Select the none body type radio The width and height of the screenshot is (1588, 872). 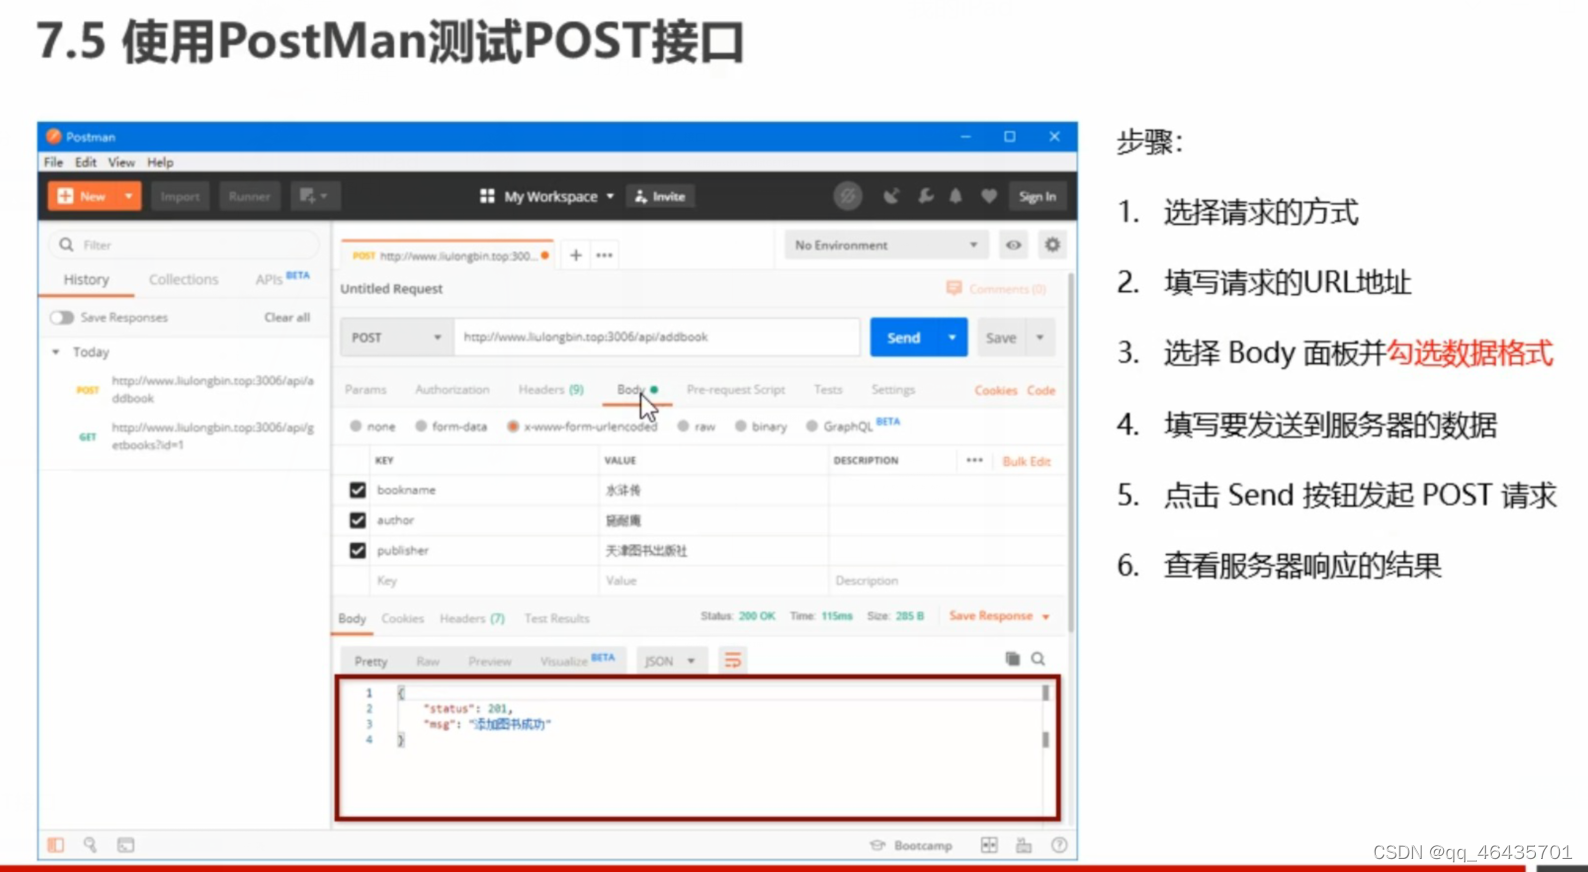[x=356, y=426]
